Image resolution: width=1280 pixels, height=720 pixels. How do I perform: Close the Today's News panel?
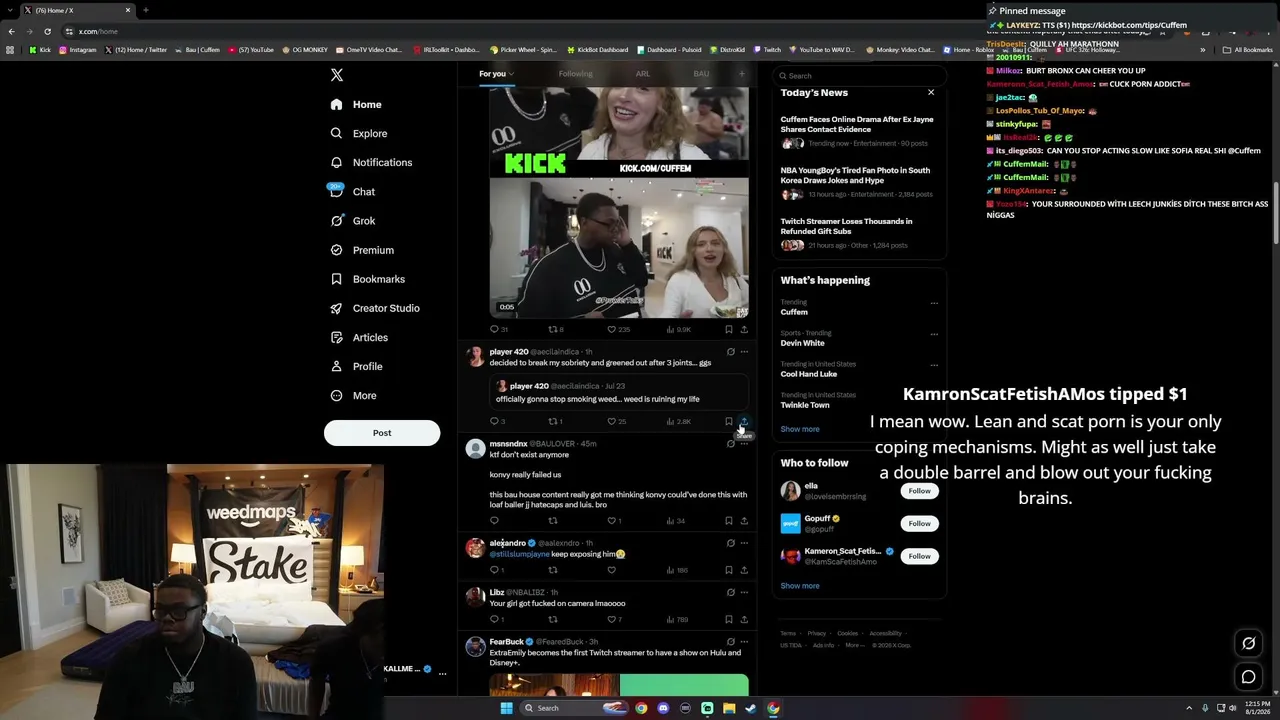click(x=931, y=92)
